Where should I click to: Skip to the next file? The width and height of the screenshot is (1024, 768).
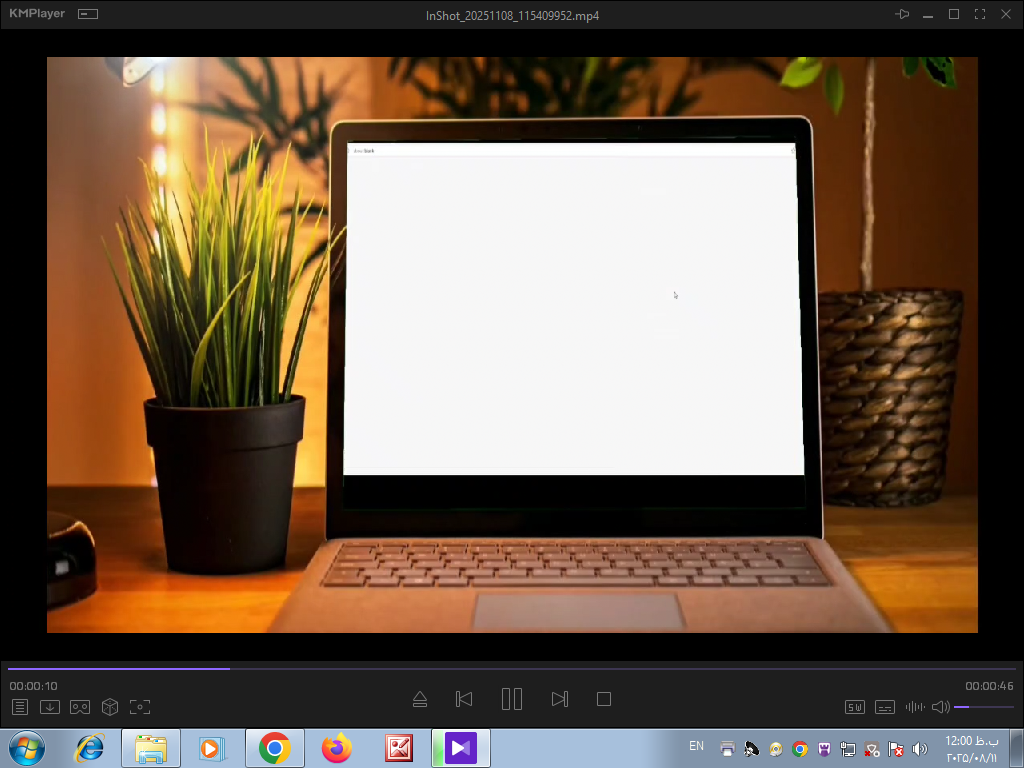560,699
